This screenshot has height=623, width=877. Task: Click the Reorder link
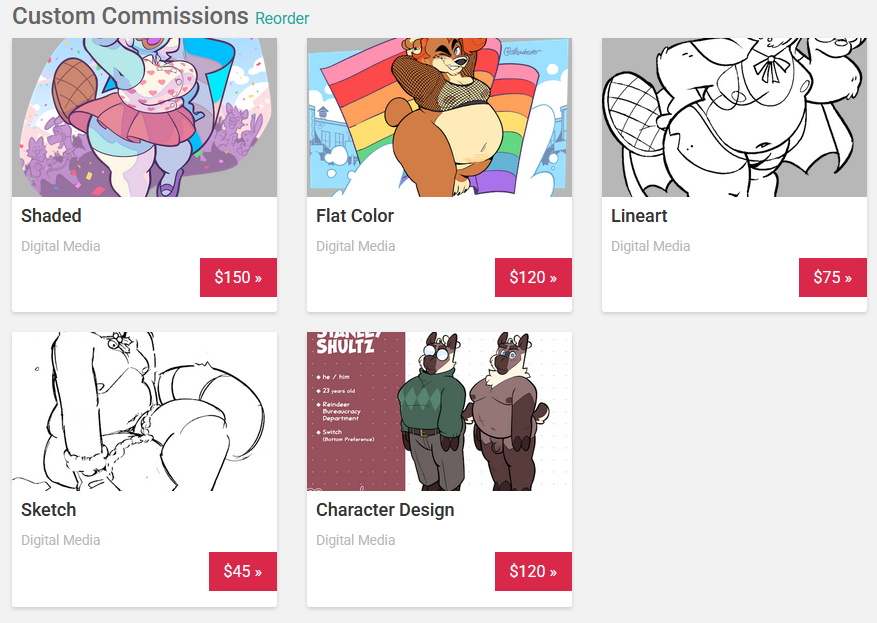coord(282,18)
